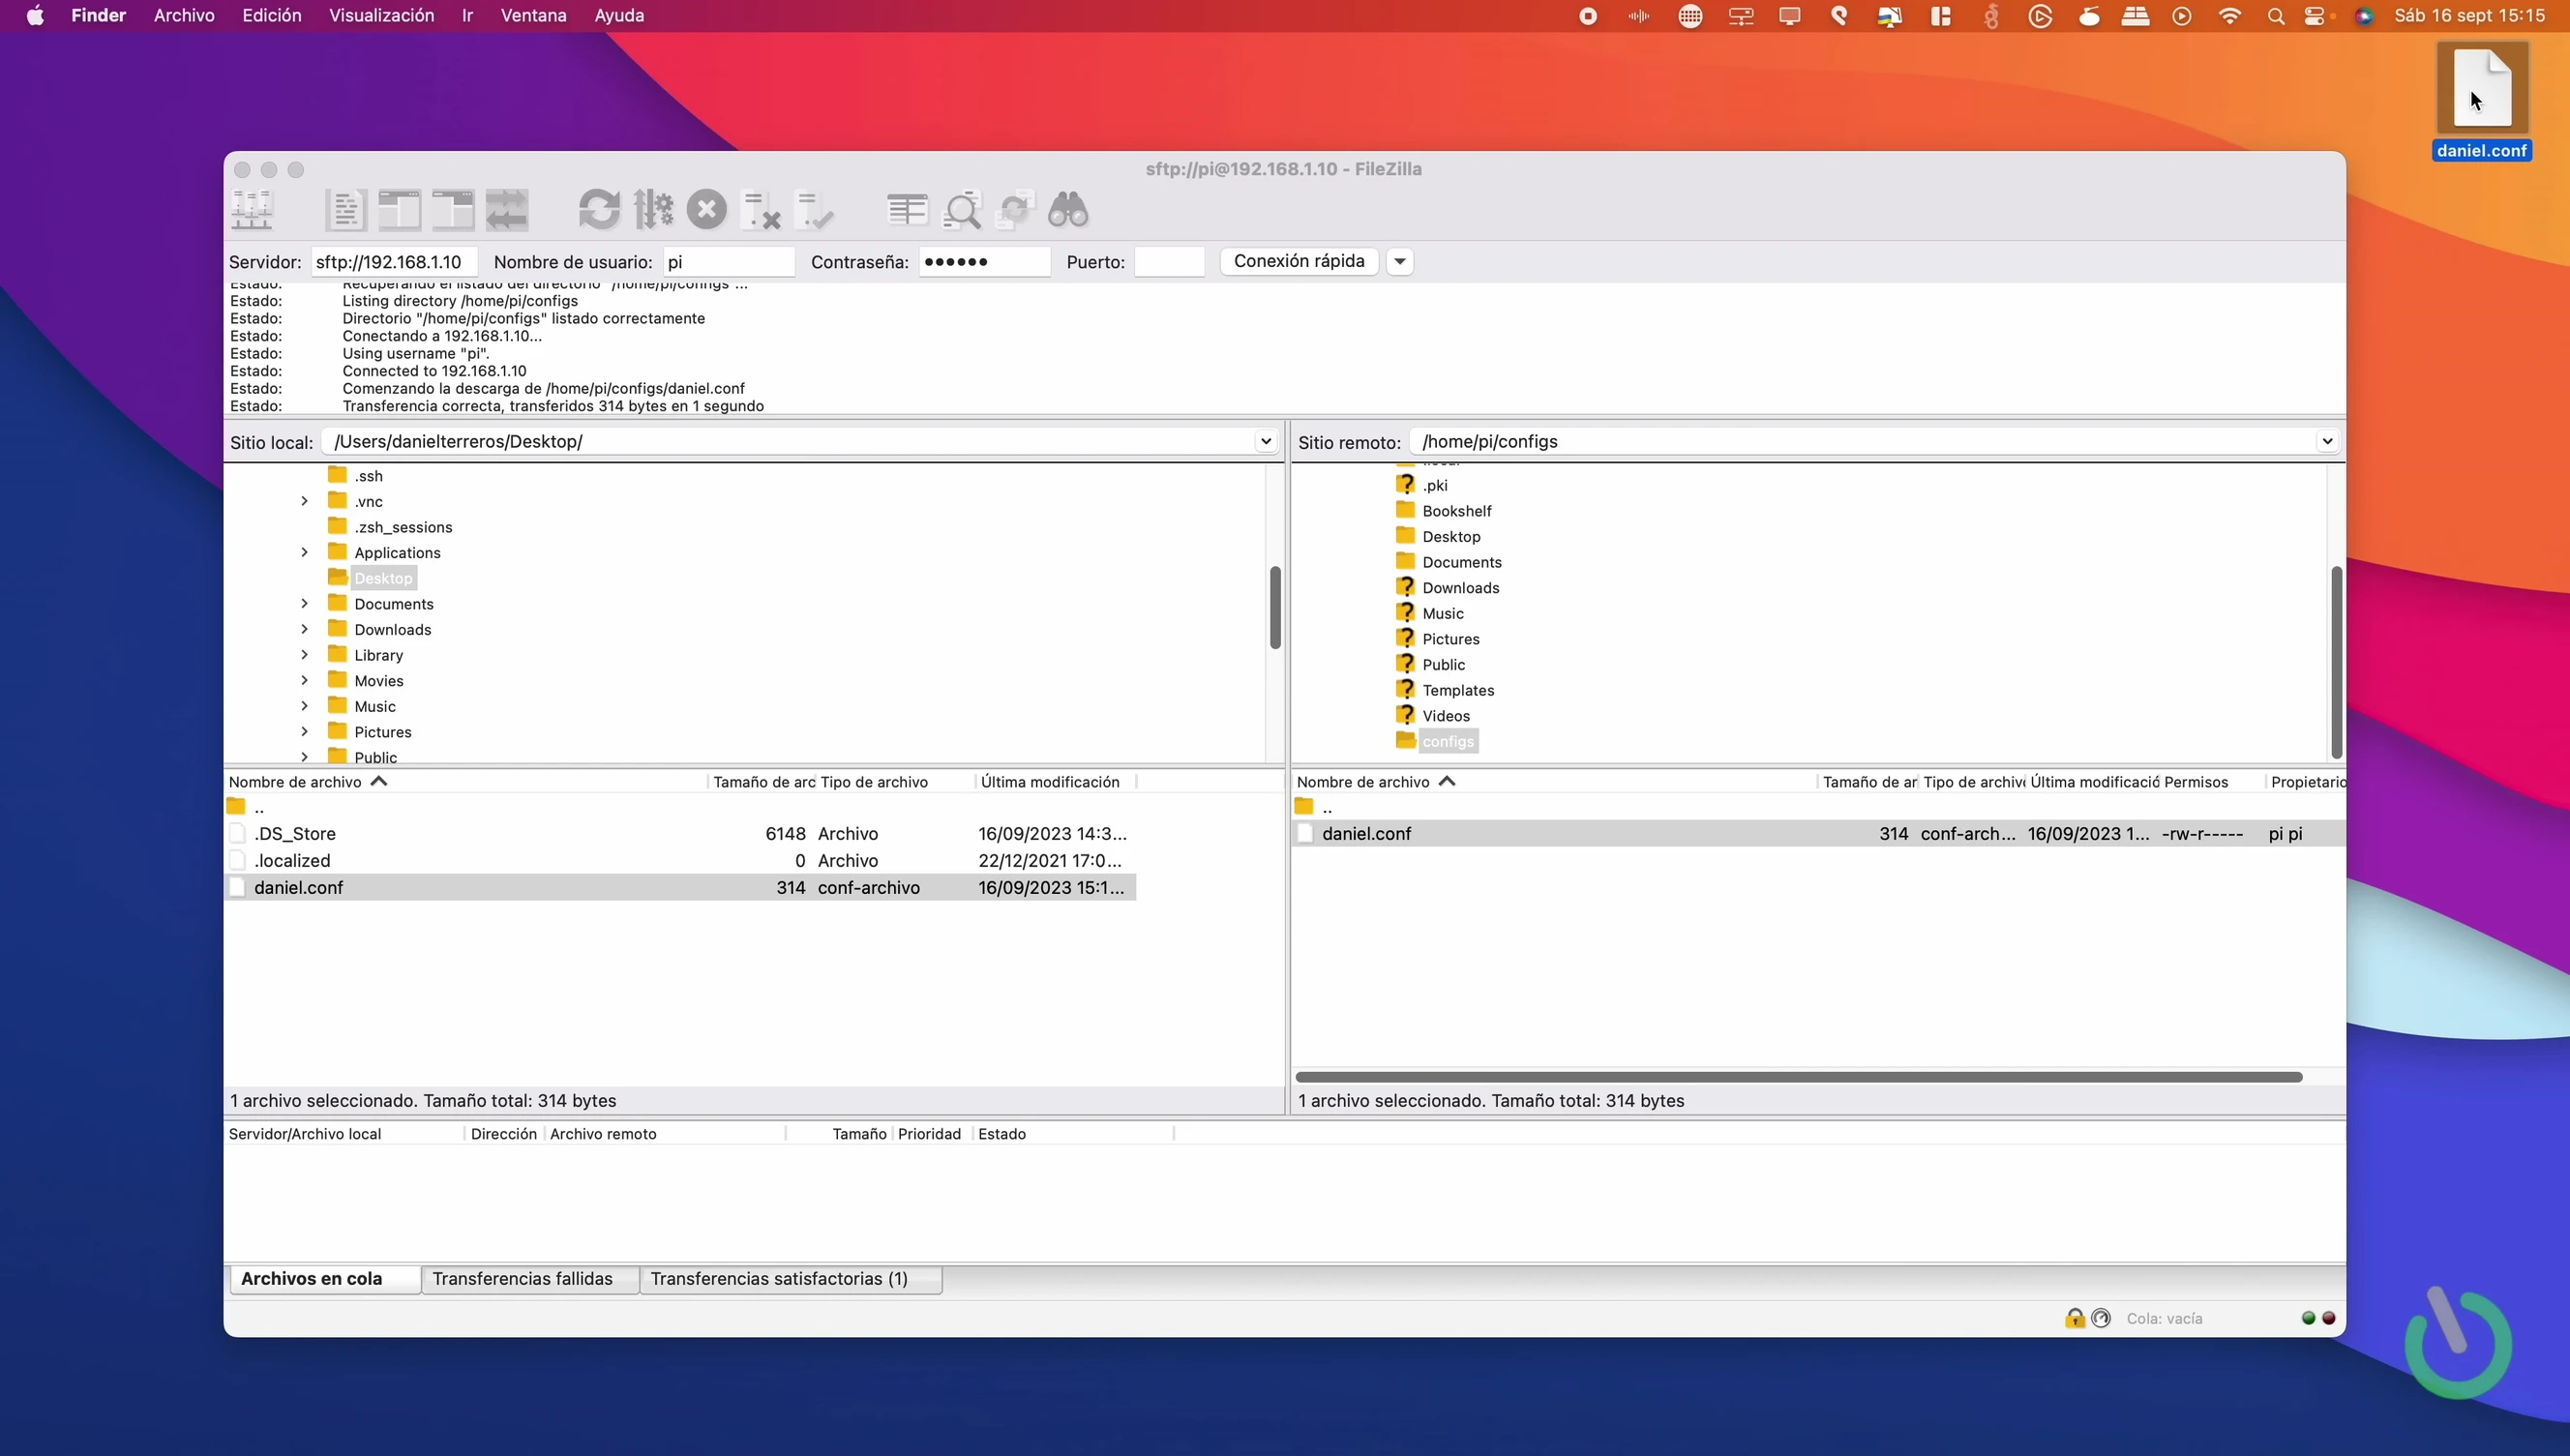Open the Archivo menu
The width and height of the screenshot is (2570, 1456).
(x=184, y=16)
